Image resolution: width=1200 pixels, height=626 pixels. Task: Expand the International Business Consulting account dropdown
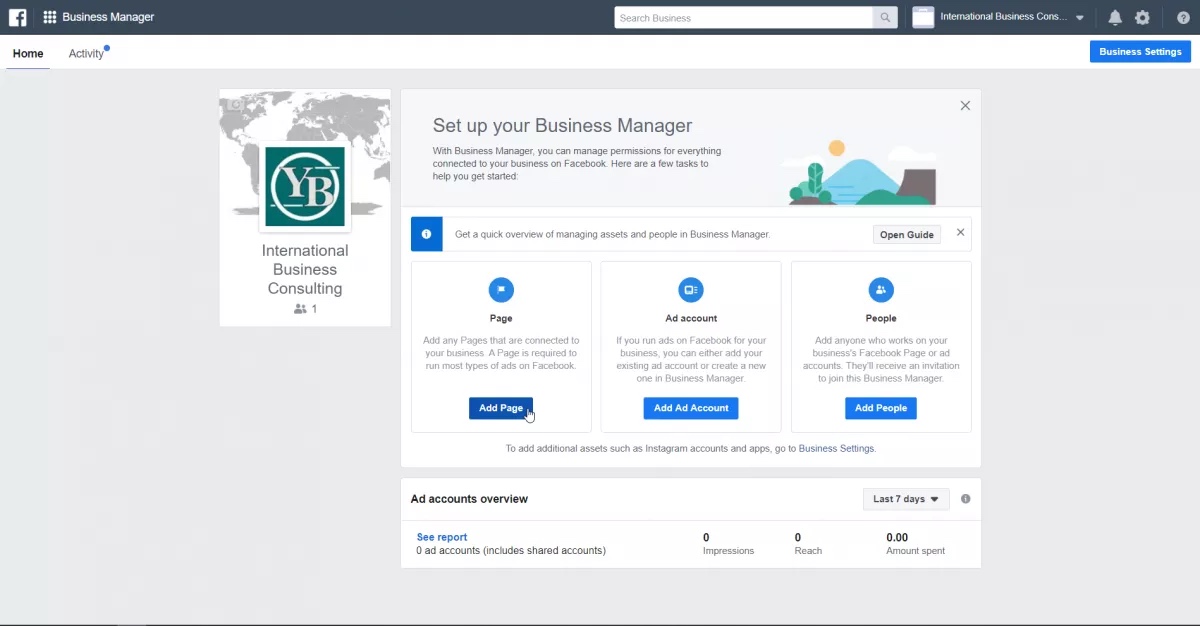pyautogui.click(x=1080, y=18)
